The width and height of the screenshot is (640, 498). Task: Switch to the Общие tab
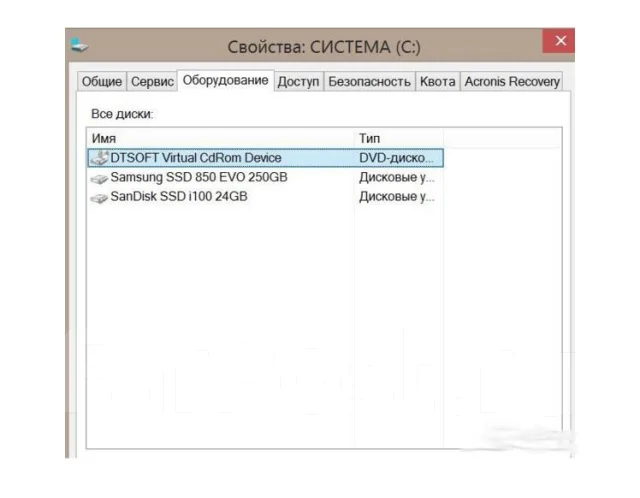[x=102, y=81]
